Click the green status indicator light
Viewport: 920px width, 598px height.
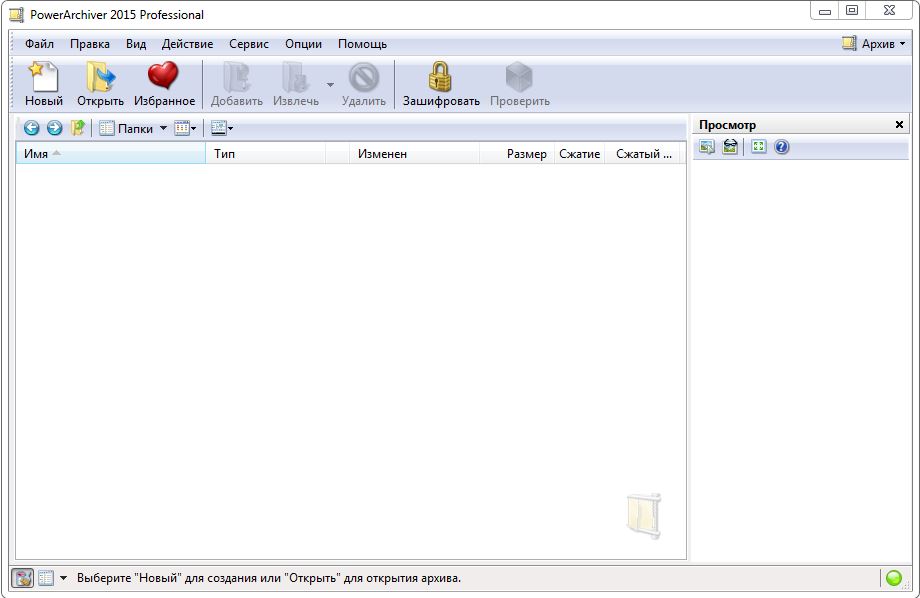[x=894, y=578]
